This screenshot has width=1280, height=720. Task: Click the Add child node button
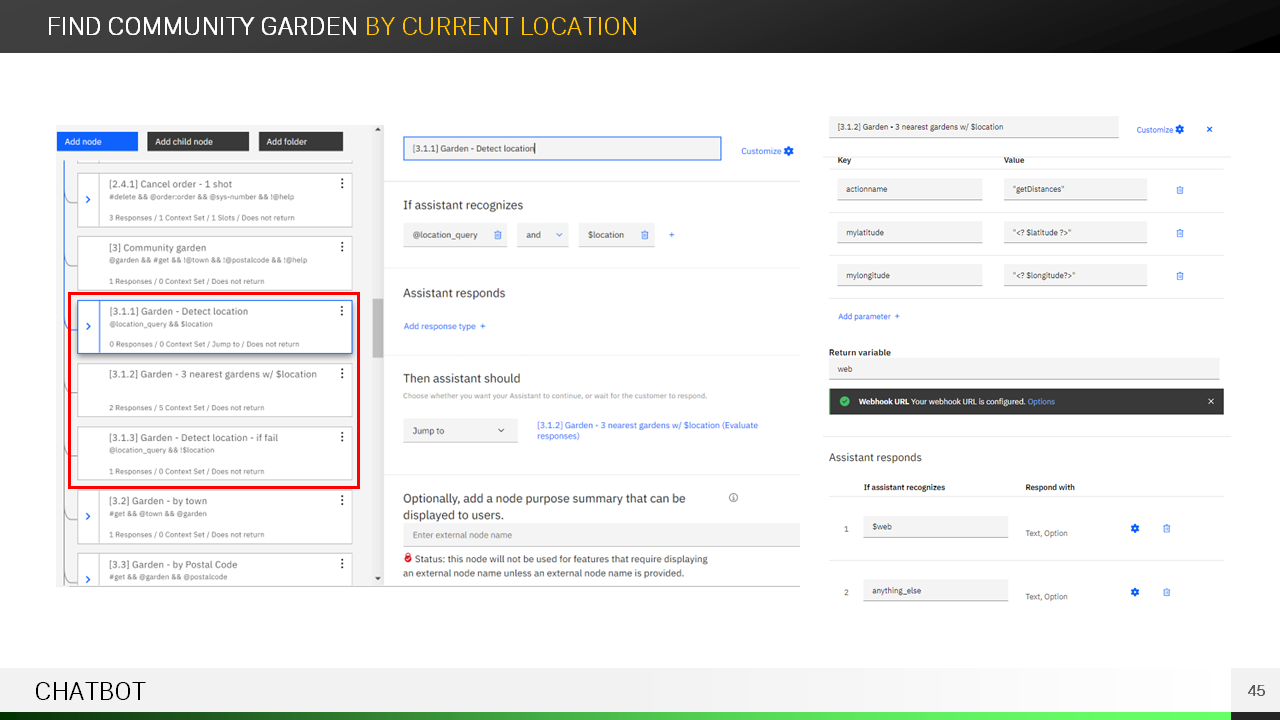point(197,142)
